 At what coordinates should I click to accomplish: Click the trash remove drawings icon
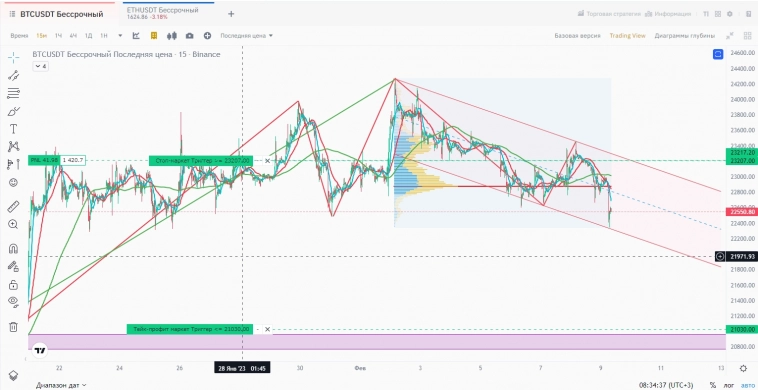coord(14,327)
